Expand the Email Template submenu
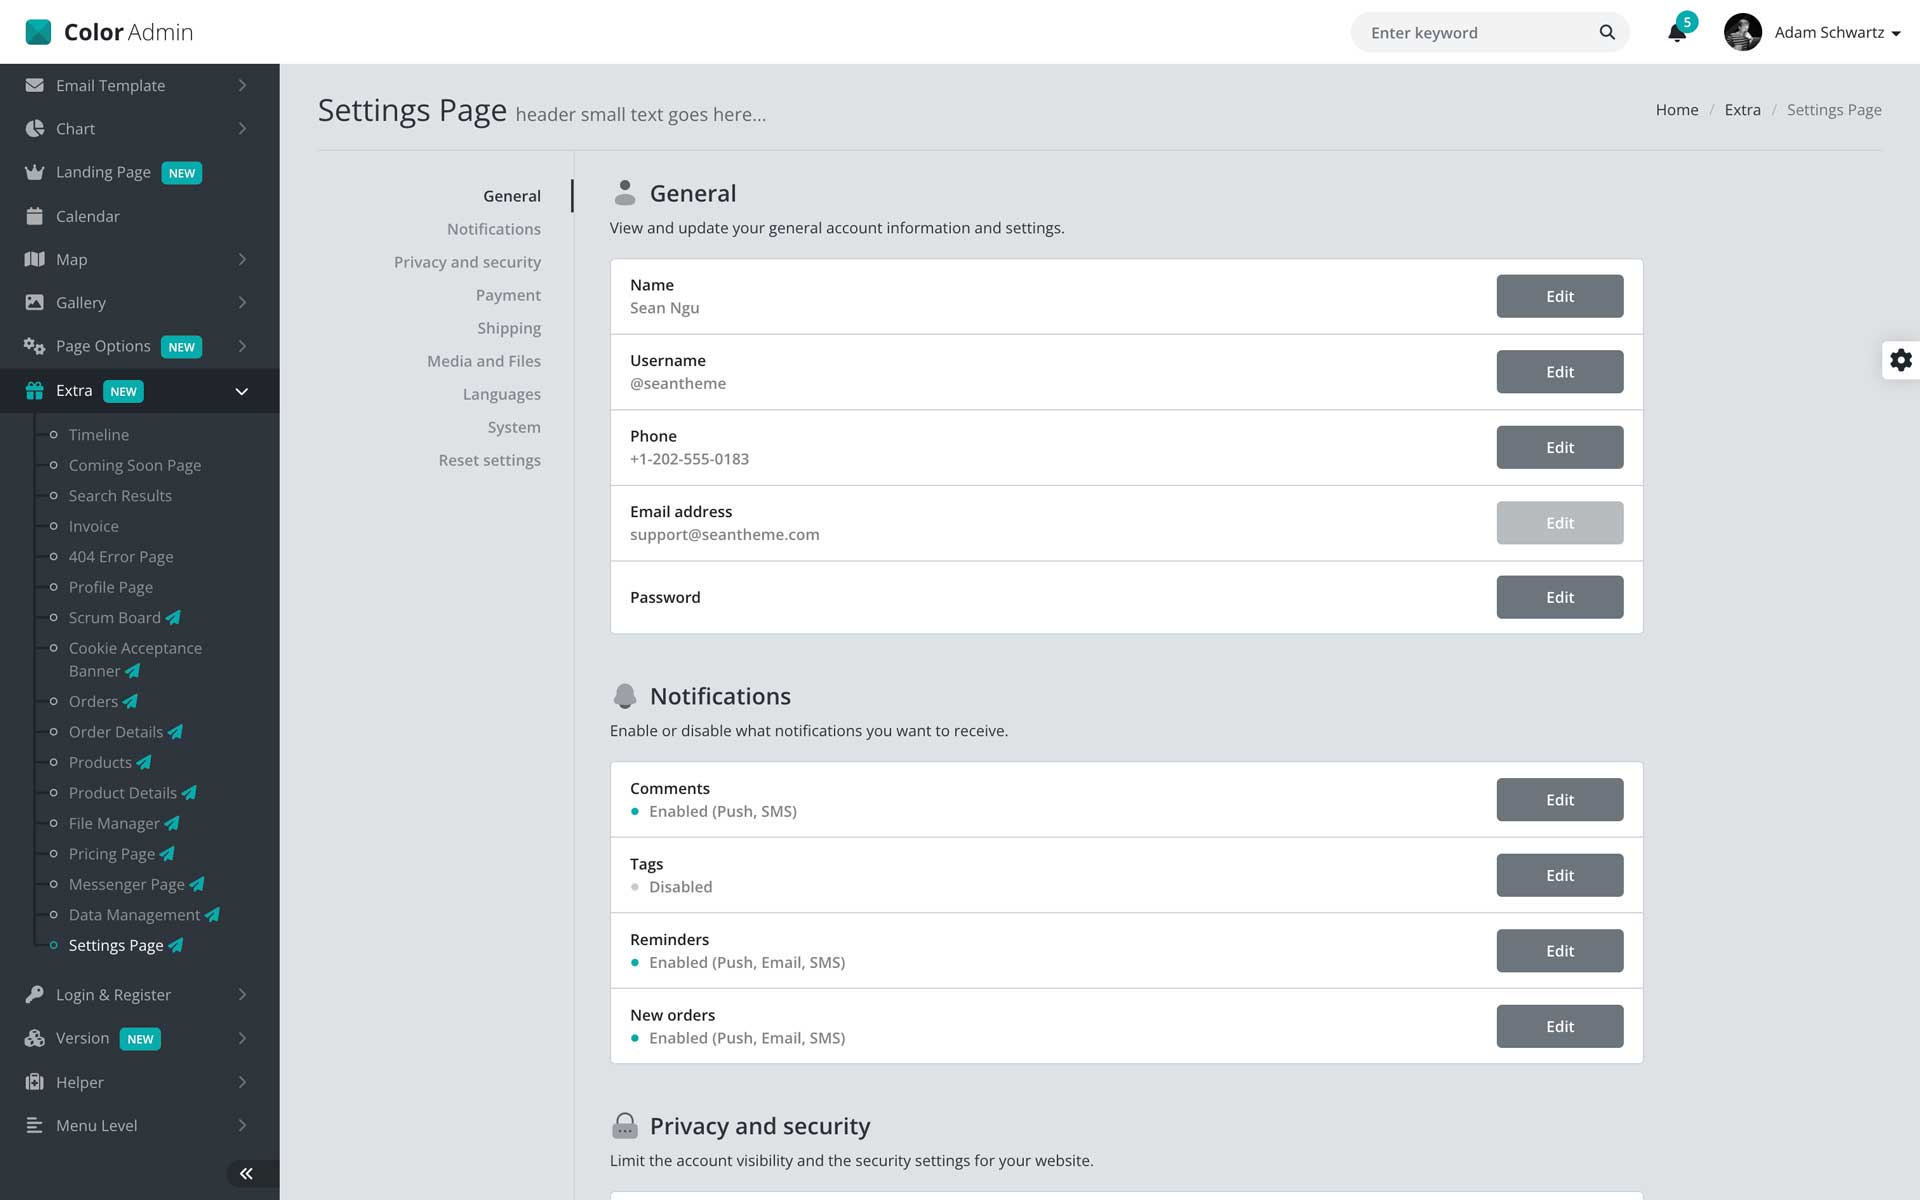1920x1200 pixels. (x=242, y=86)
